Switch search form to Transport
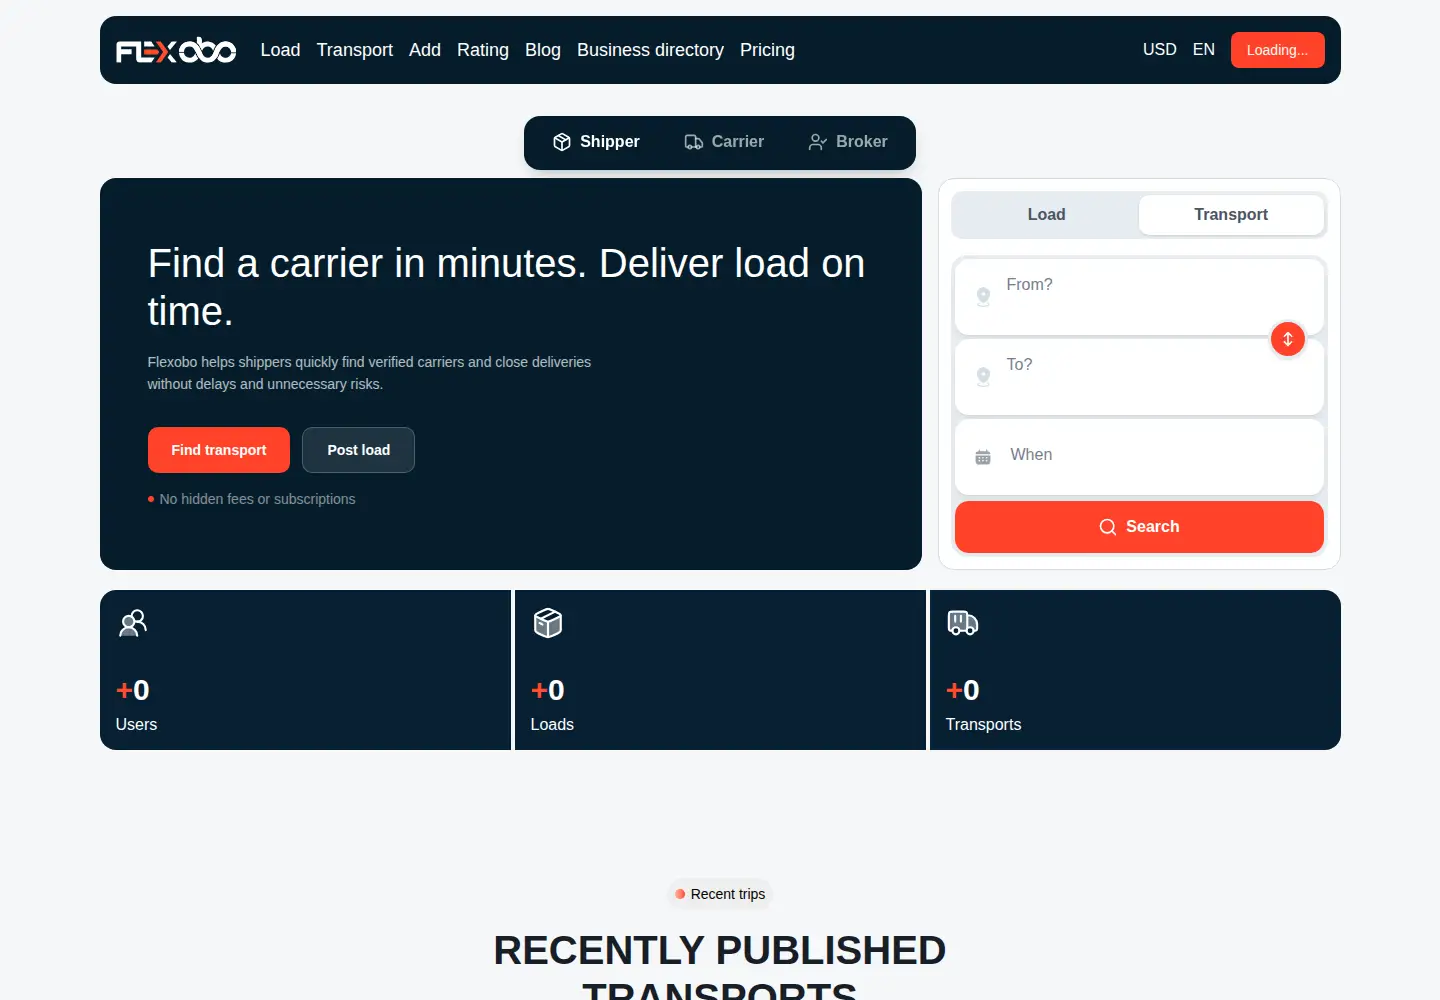Viewport: 1440px width, 1000px height. coord(1231,215)
